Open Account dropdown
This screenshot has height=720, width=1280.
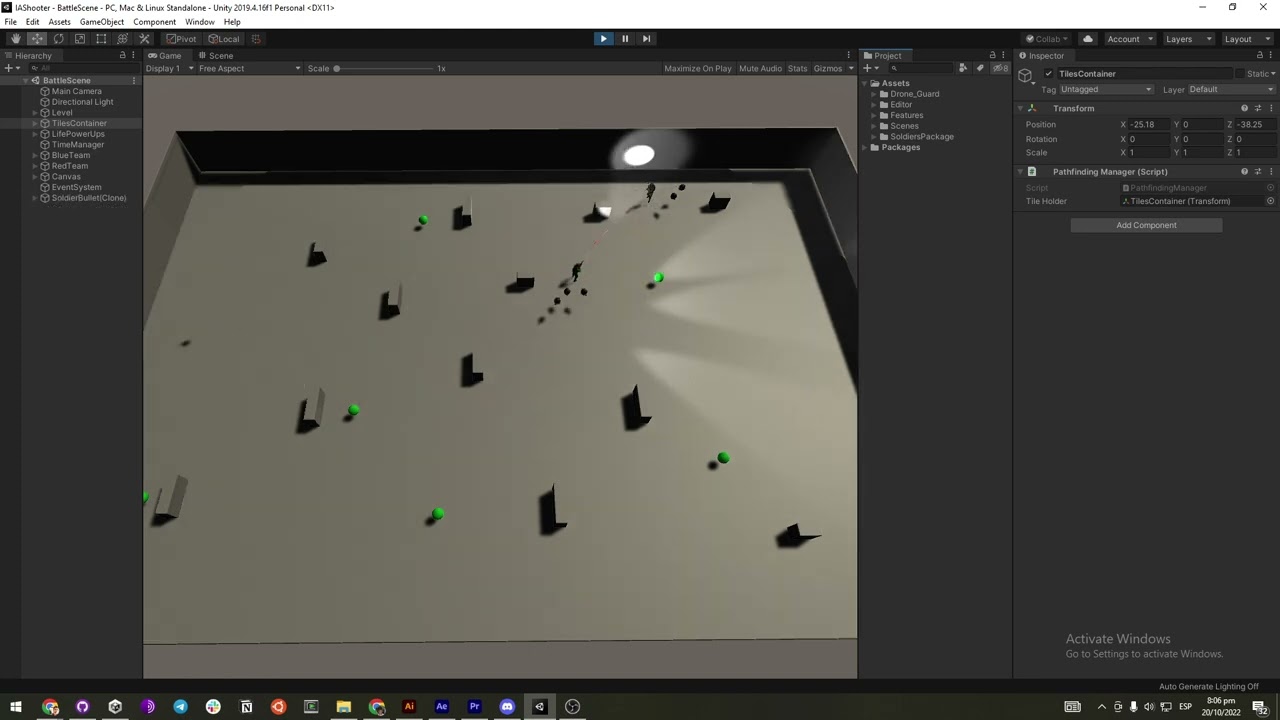[1129, 39]
